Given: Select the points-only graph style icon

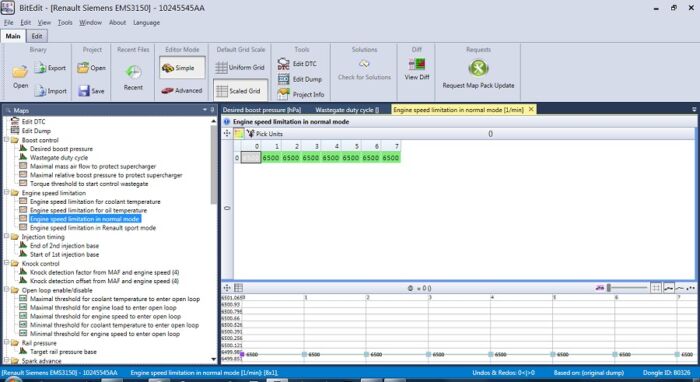Looking at the screenshot, I should pyautogui.click(x=691, y=288).
